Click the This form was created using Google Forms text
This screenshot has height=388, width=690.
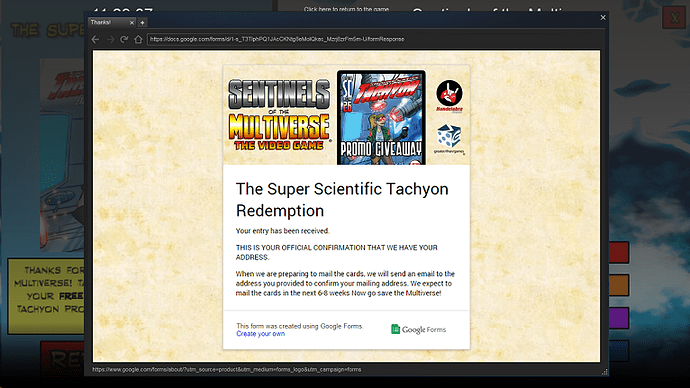tap(300, 326)
